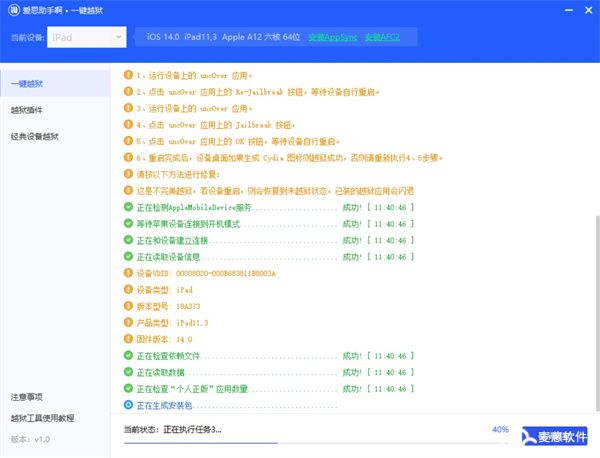The image size is (600, 458).
Task: Click the green check next to 正在检查依赖文件
Action: click(x=127, y=355)
